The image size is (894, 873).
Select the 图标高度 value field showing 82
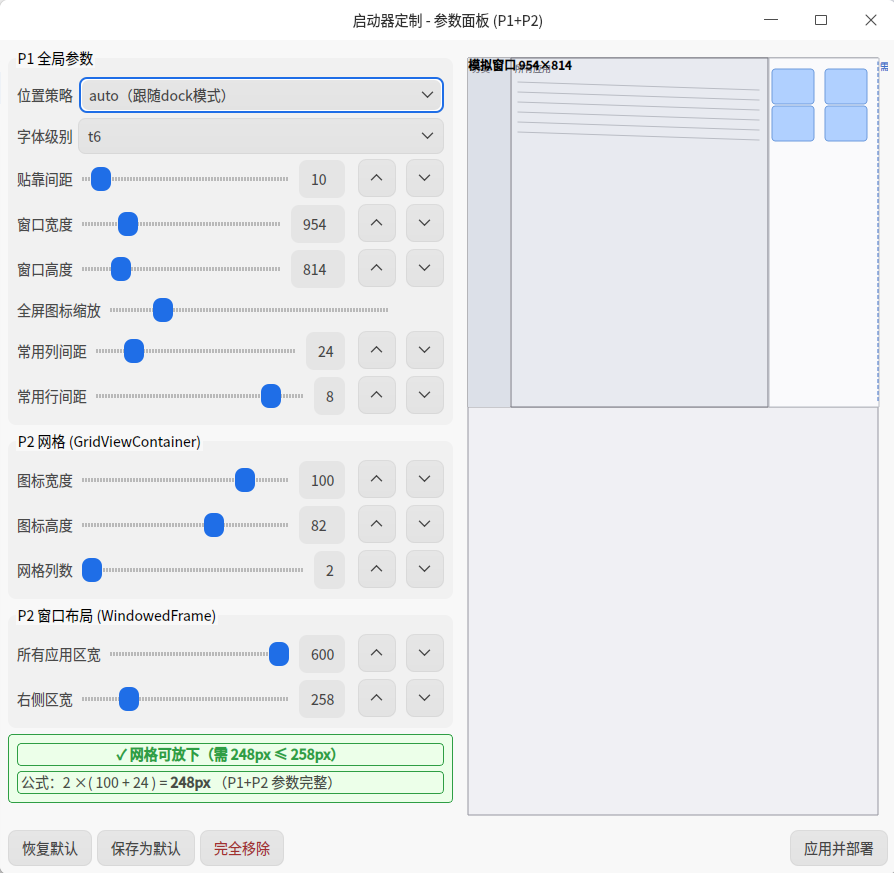coord(322,525)
